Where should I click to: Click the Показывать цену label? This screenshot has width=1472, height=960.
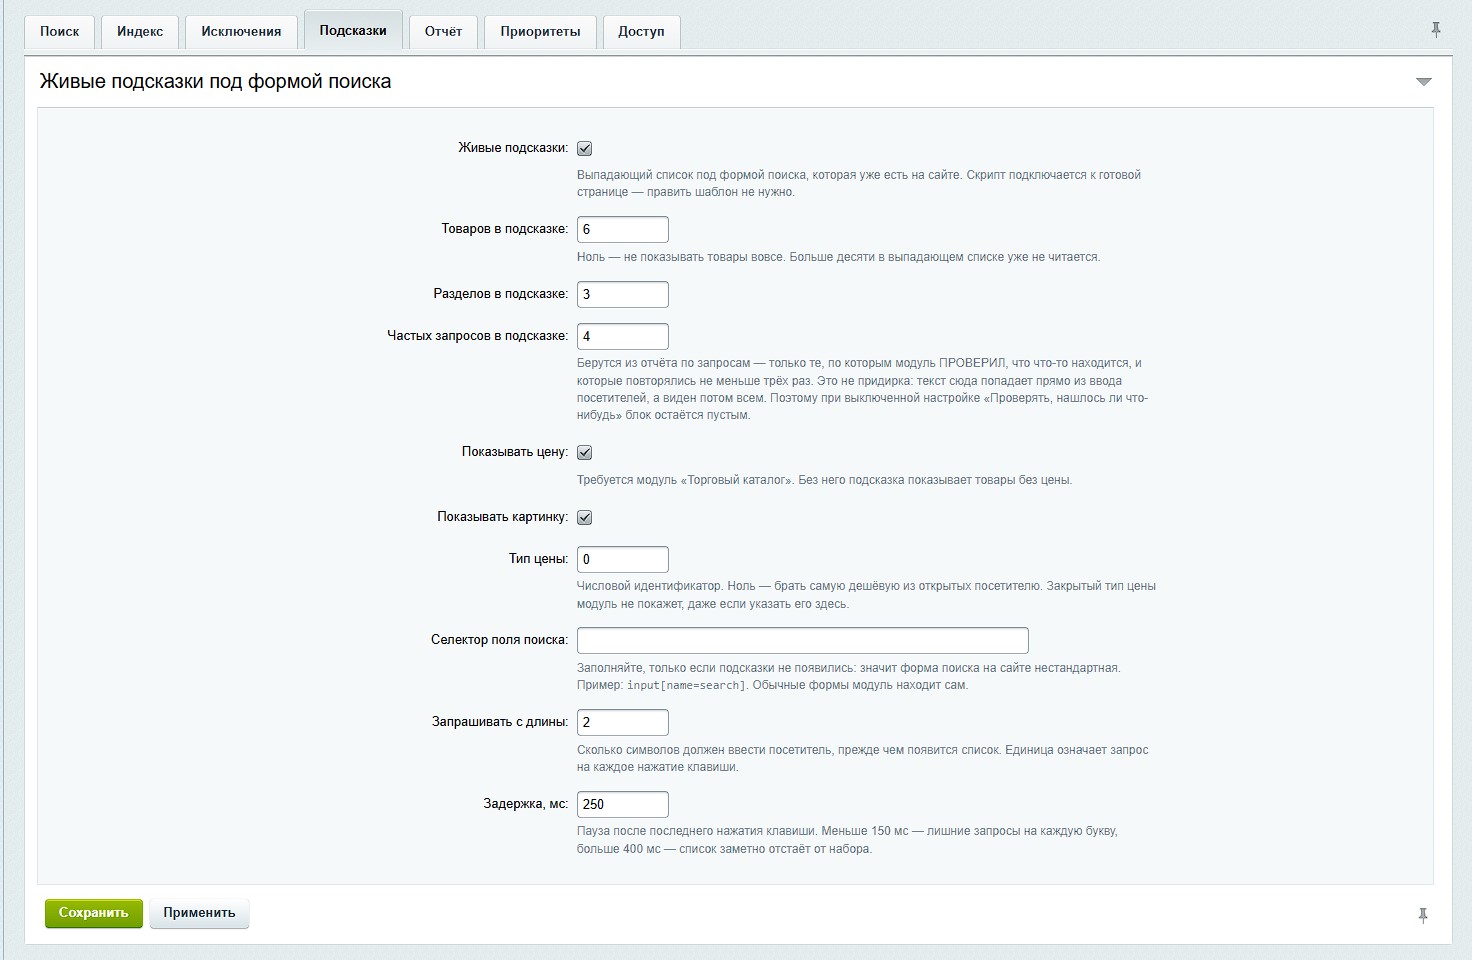(x=515, y=452)
